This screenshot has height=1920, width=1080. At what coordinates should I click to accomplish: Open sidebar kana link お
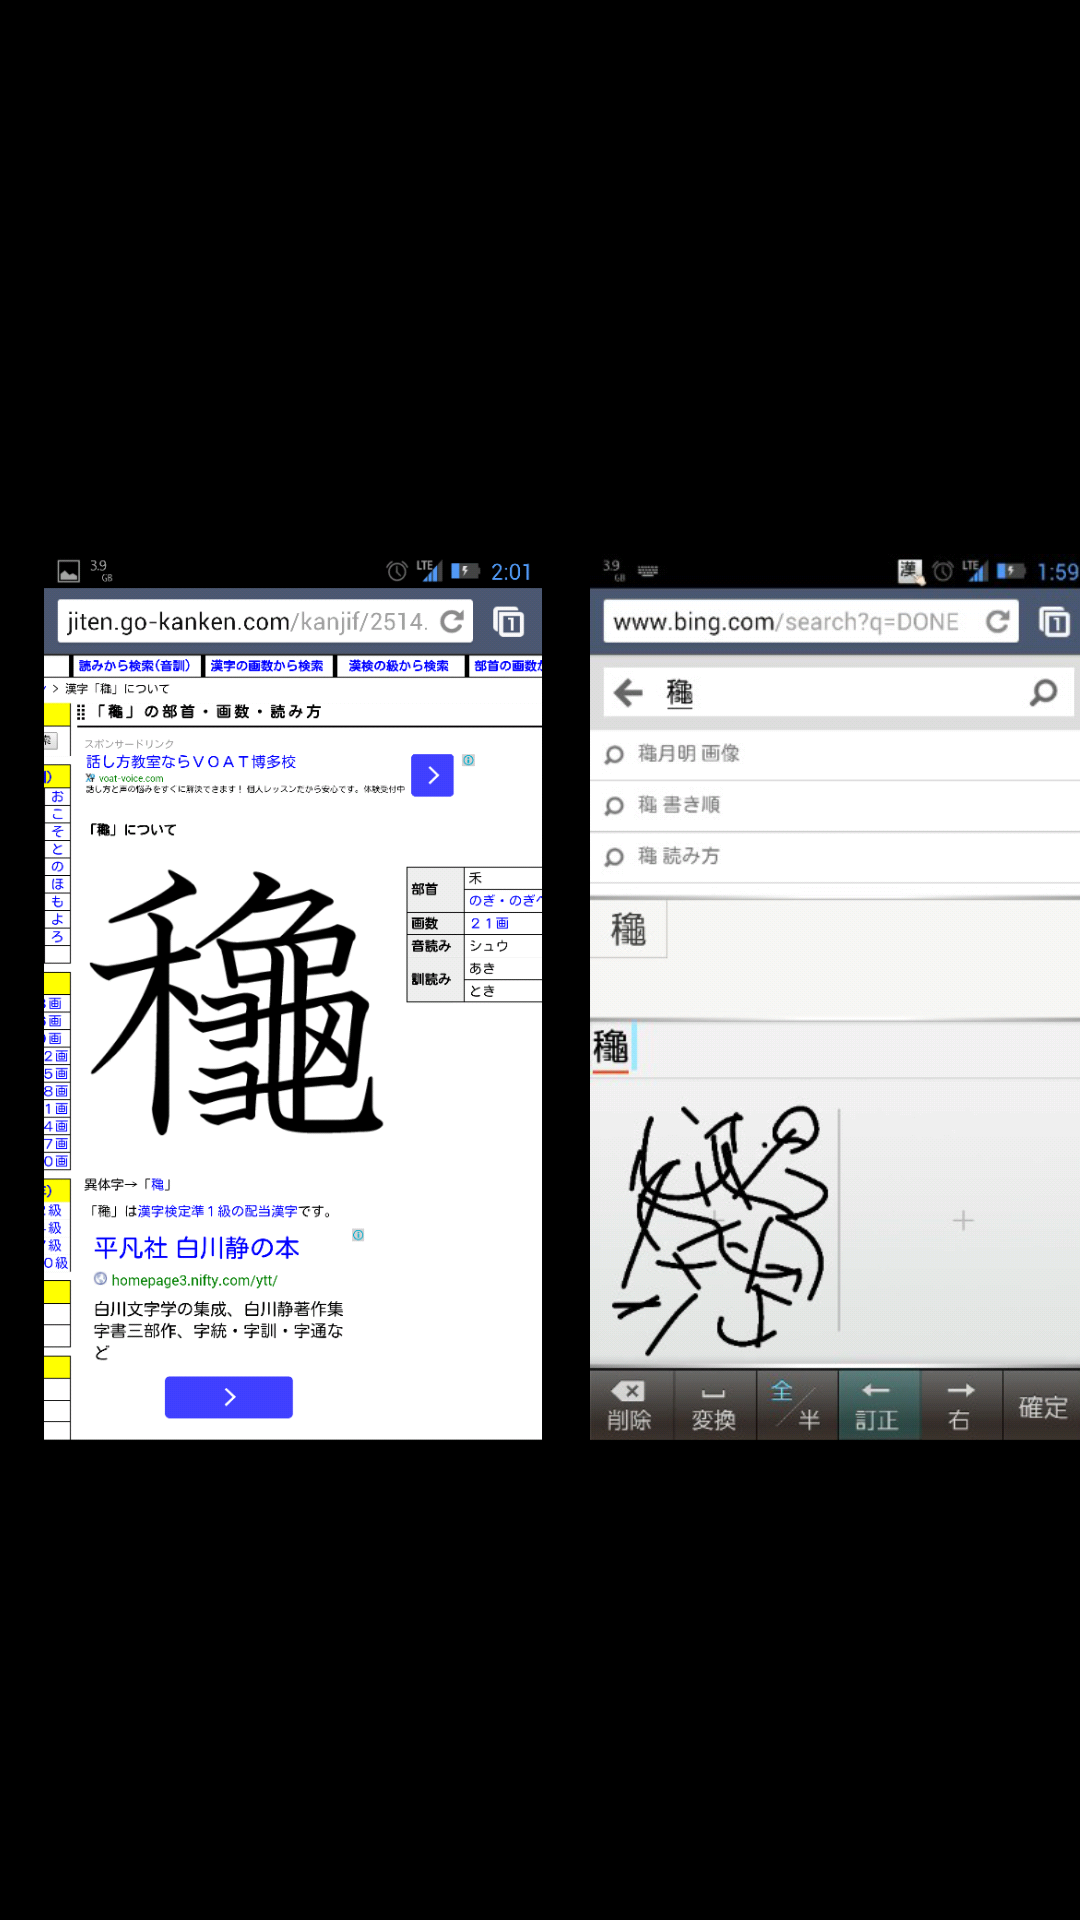[57, 797]
